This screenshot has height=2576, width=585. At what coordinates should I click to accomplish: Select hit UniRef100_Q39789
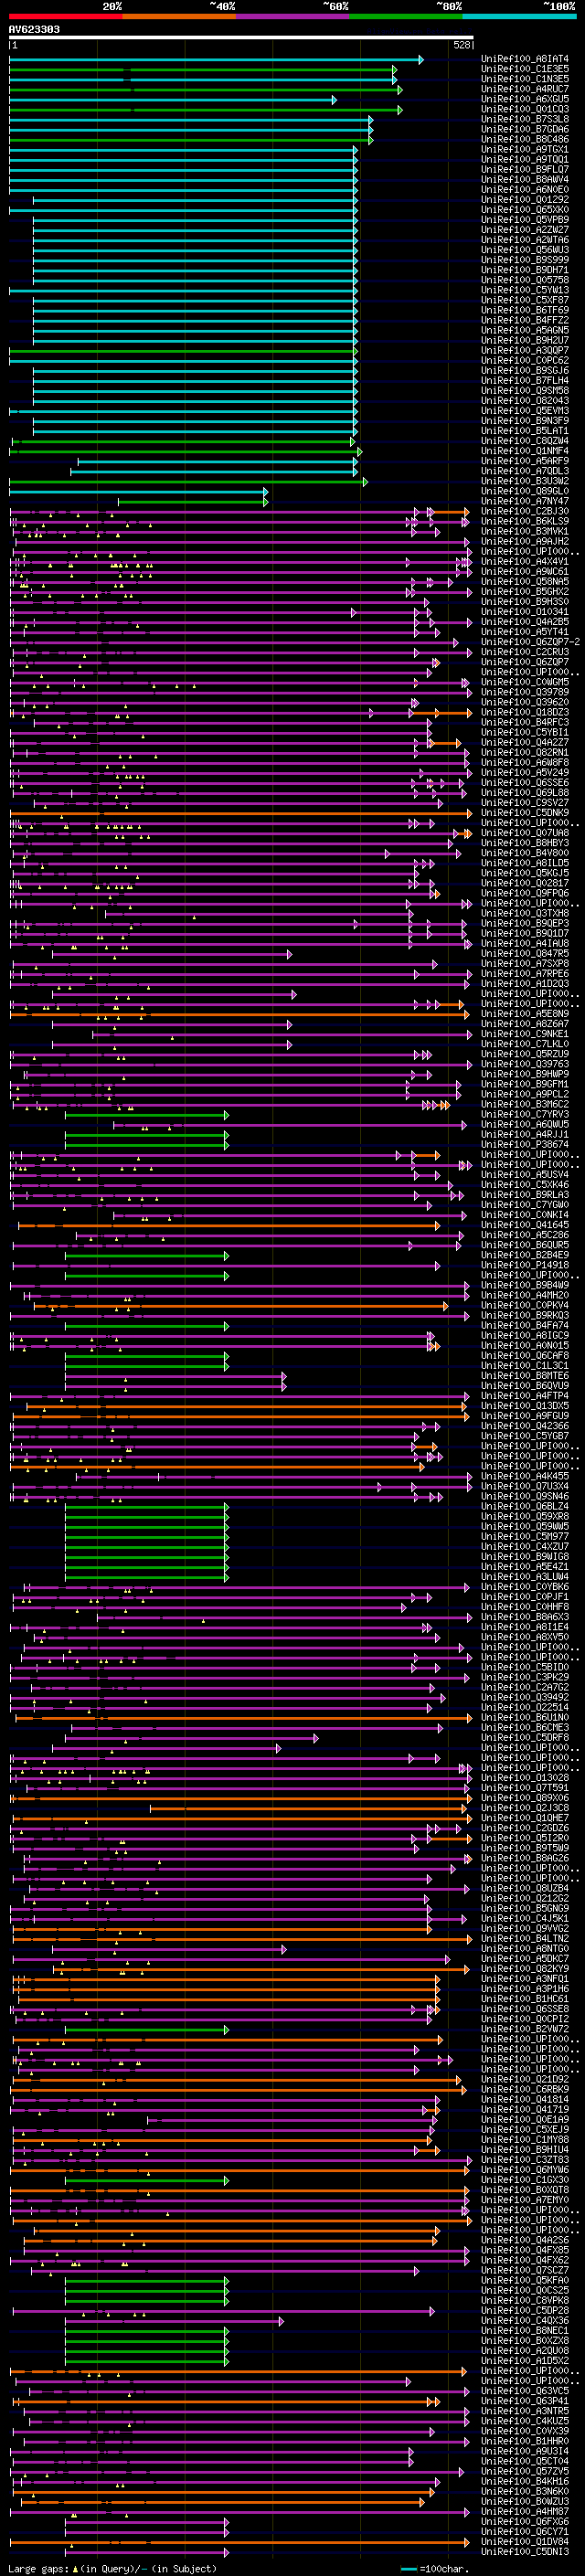coord(524,692)
